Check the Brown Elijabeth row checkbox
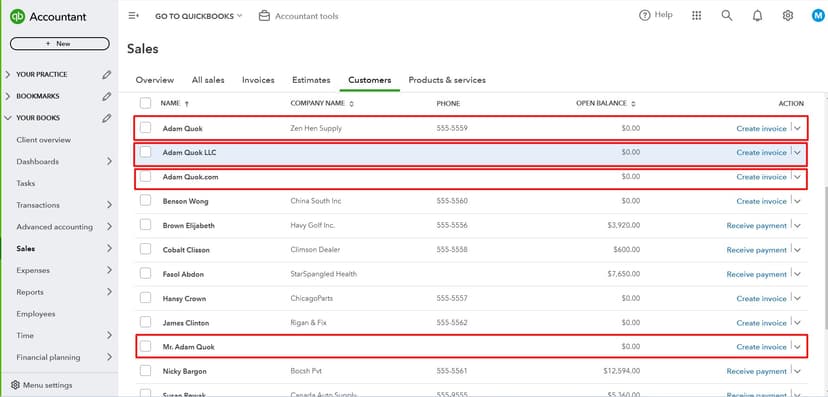 (146, 225)
